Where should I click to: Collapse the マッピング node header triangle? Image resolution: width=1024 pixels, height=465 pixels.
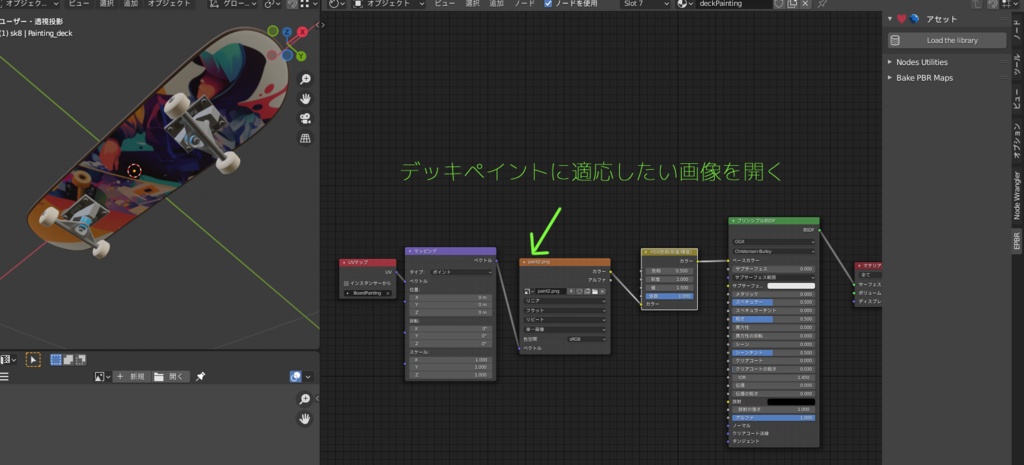pos(409,251)
